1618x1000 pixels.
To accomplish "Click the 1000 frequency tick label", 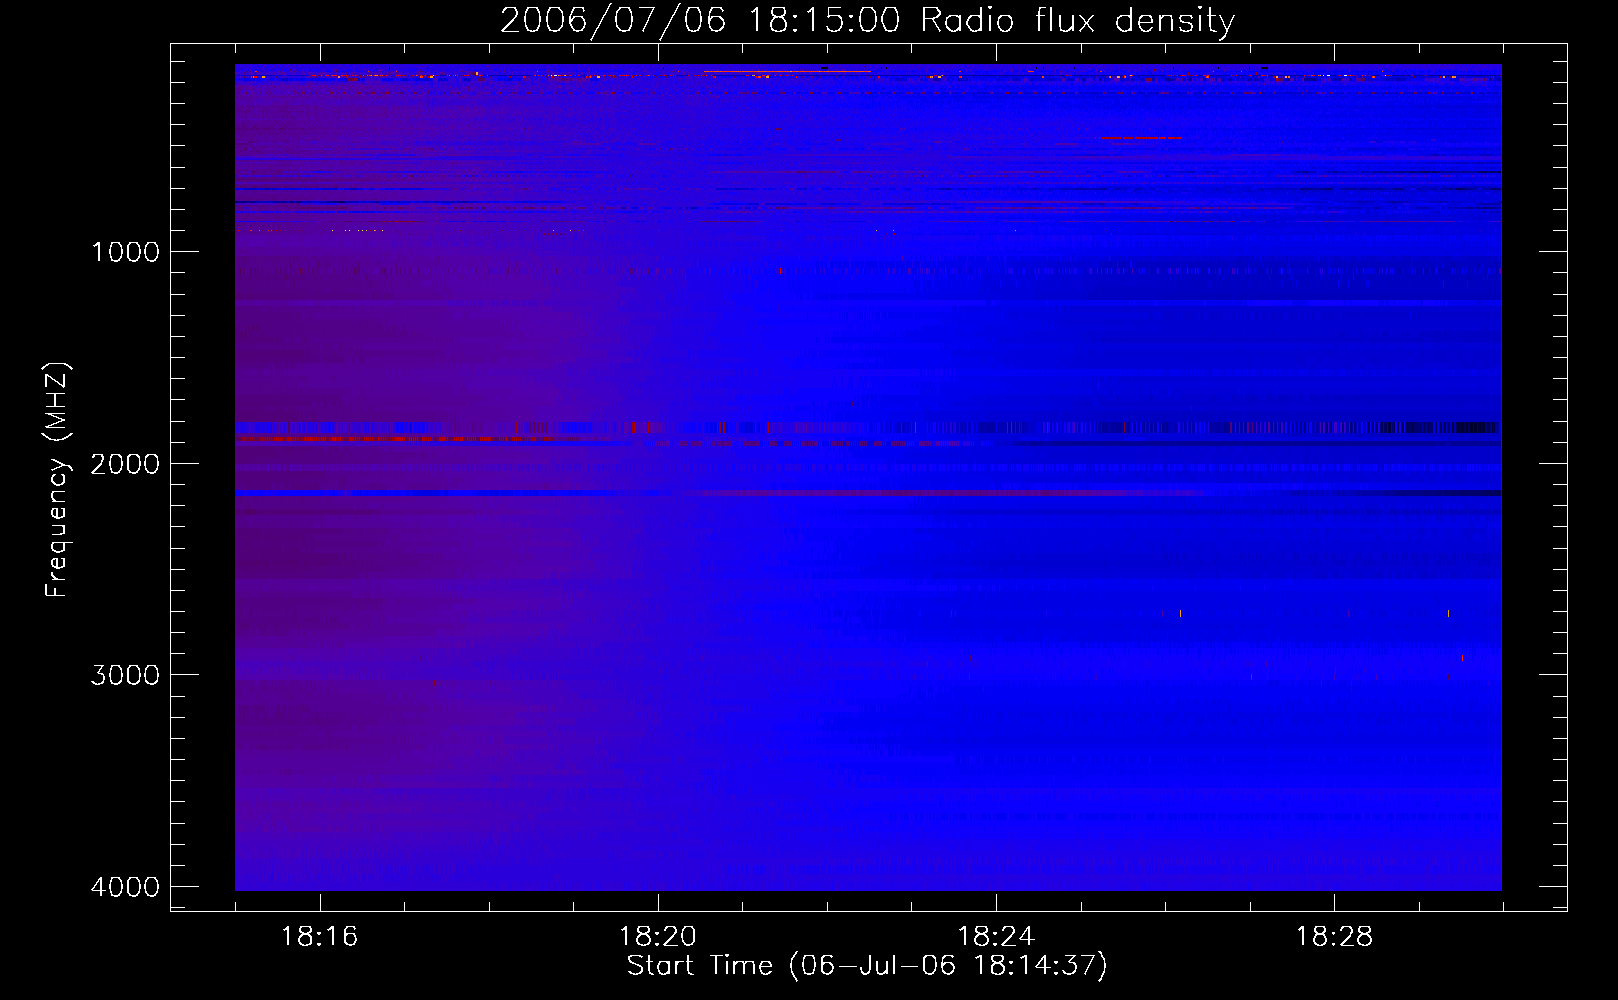I will (x=125, y=252).
